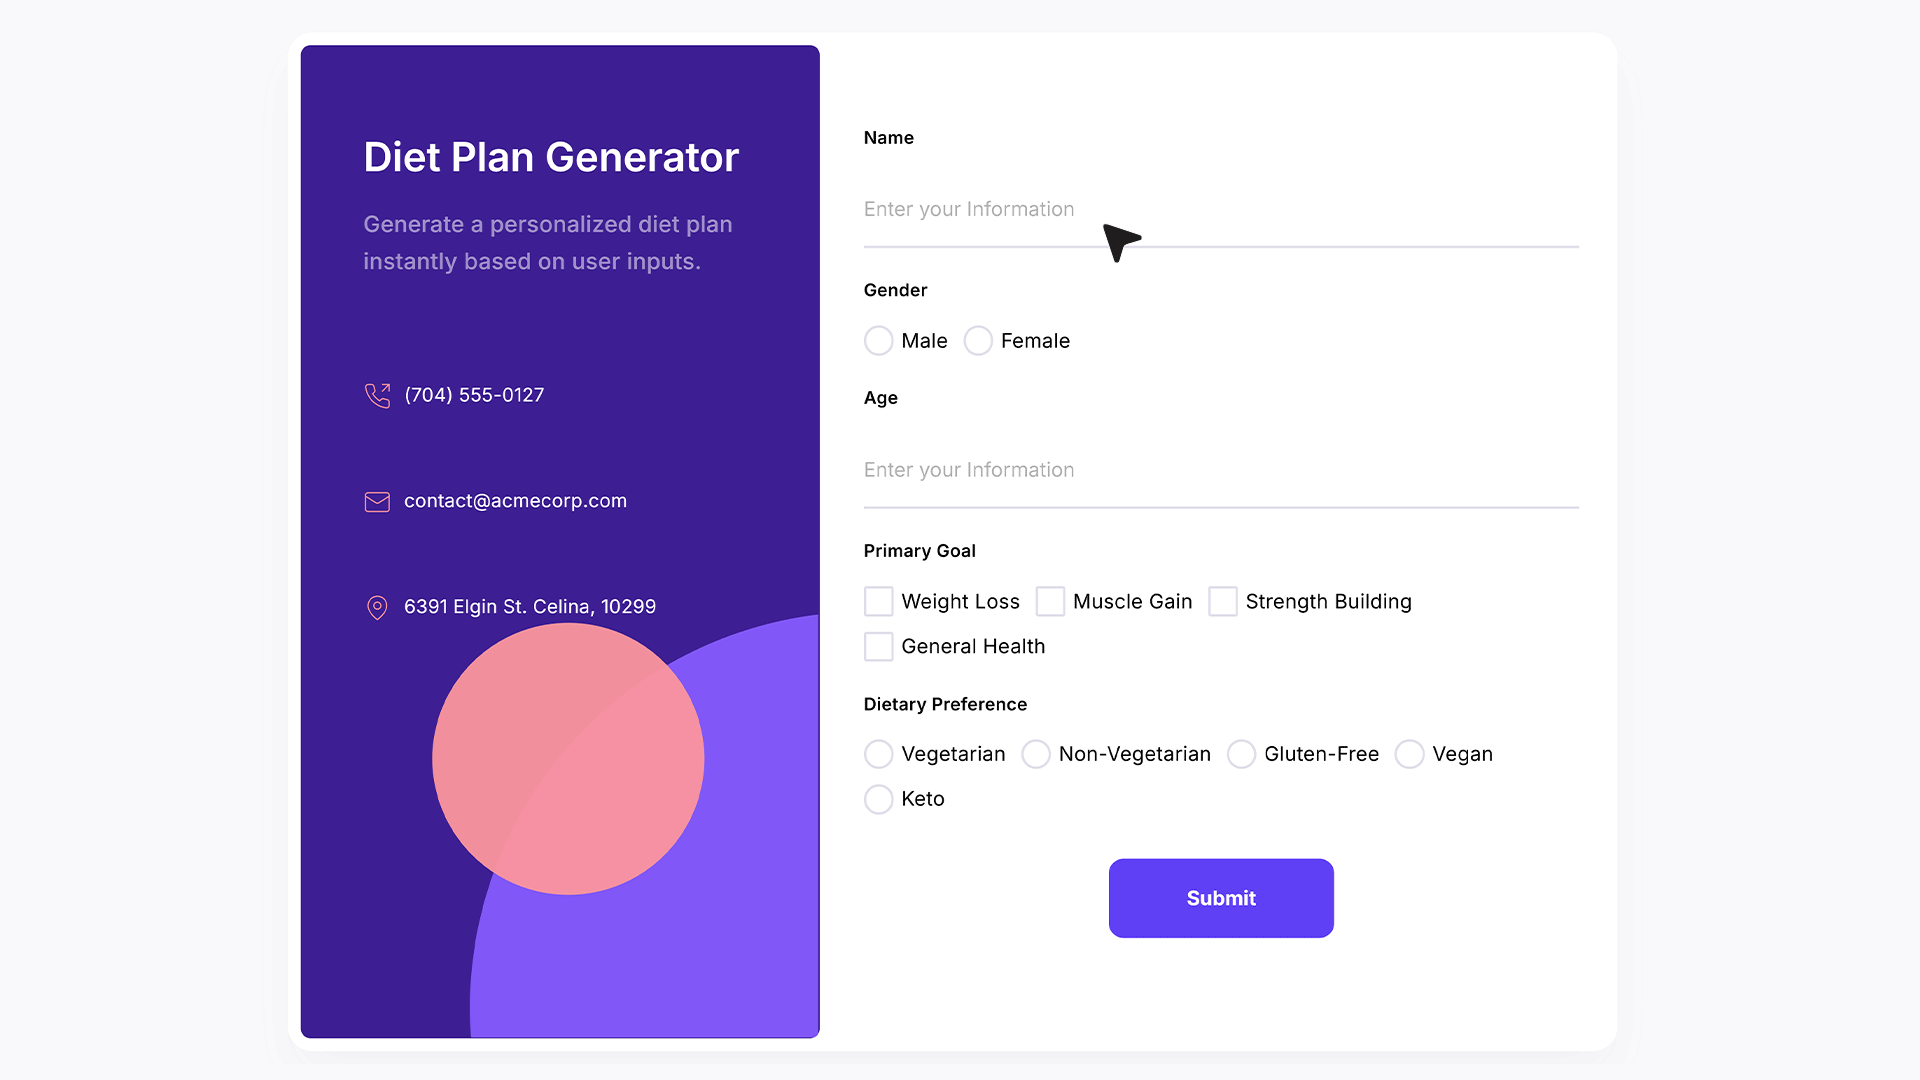Focus the Name input field
The image size is (1920, 1080).
[x=1221, y=210]
